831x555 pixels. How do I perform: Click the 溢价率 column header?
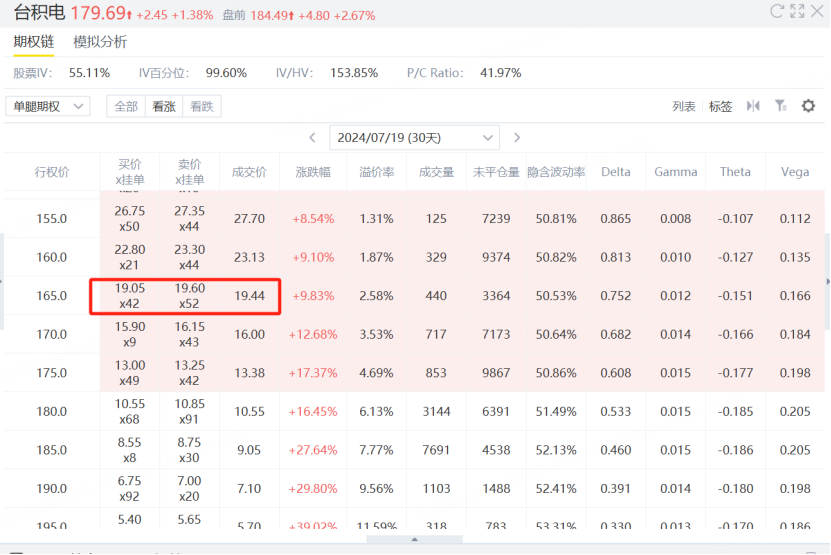(x=376, y=172)
